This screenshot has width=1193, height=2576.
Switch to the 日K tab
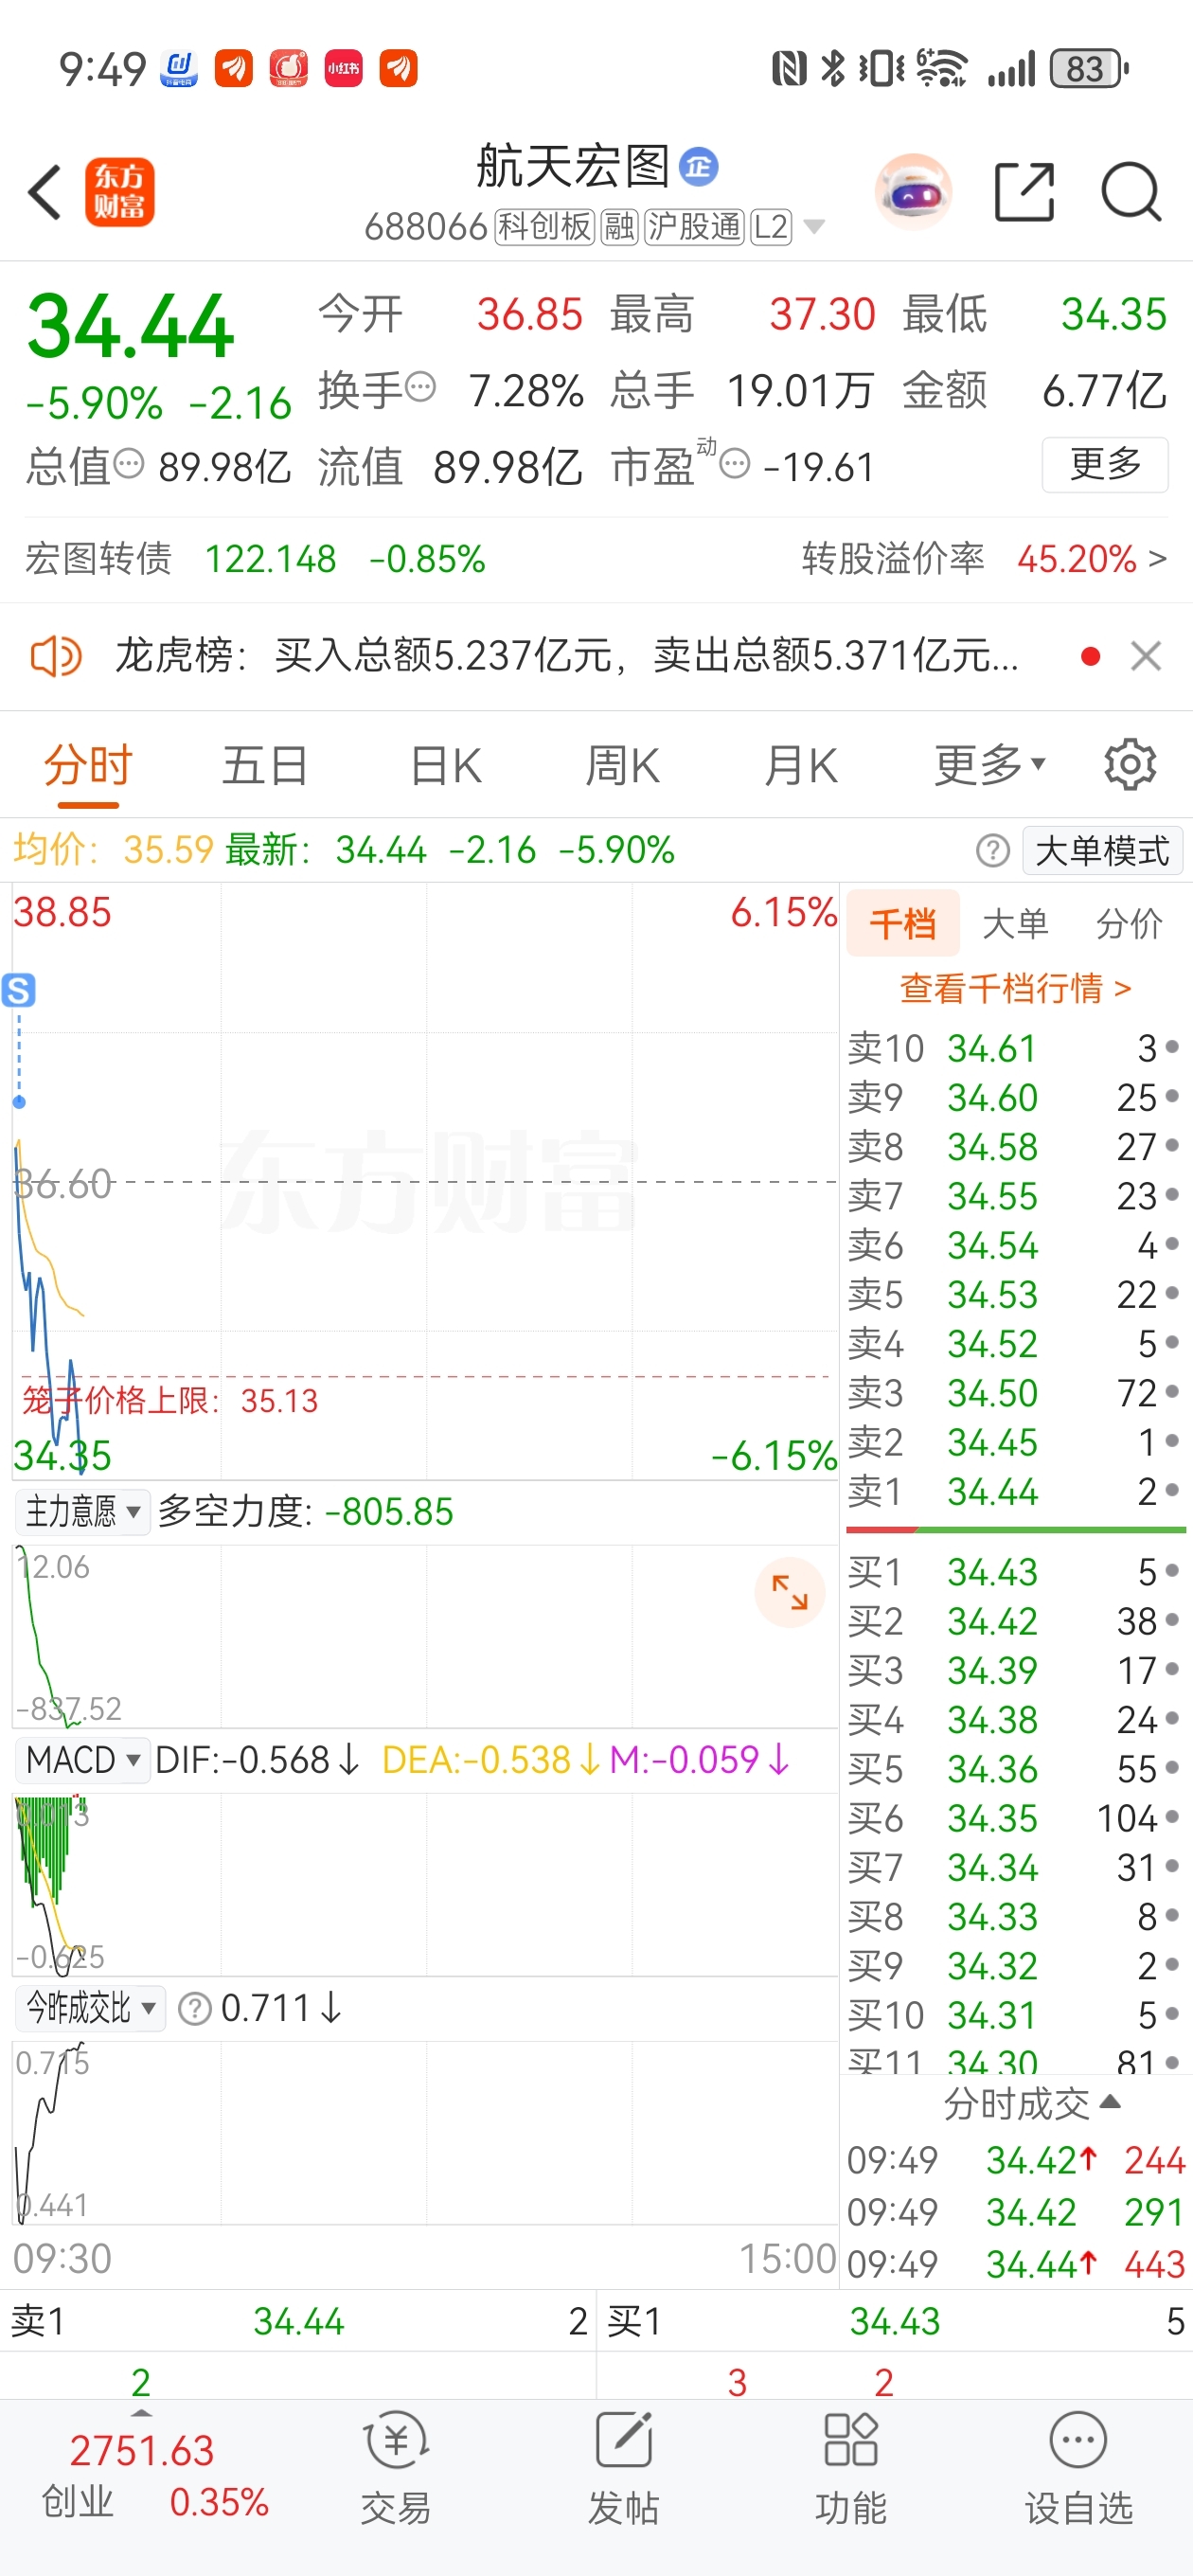point(446,766)
